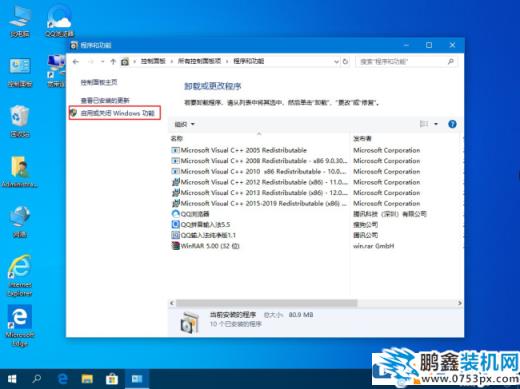This screenshot has width=520, height=389.
Task: Click the Refresh button next to address bar
Action: (345, 62)
